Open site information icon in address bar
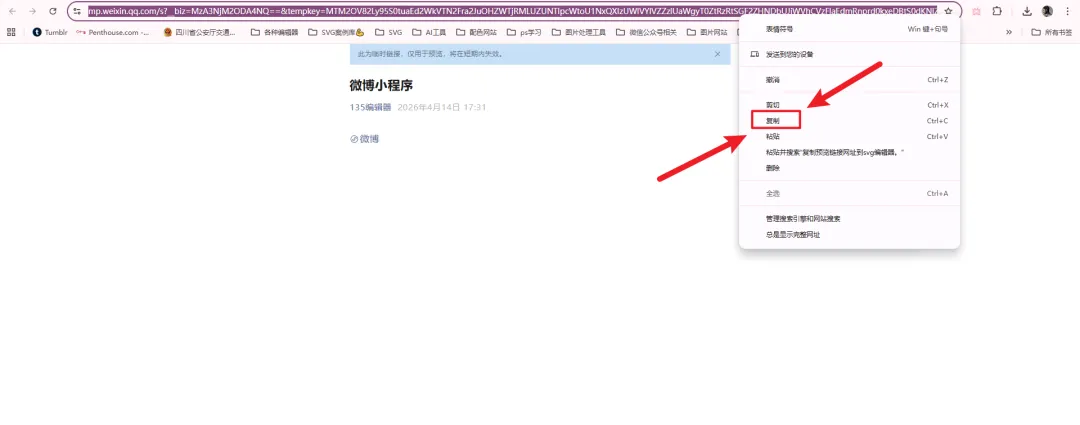The width and height of the screenshot is (1080, 425). [x=78, y=11]
